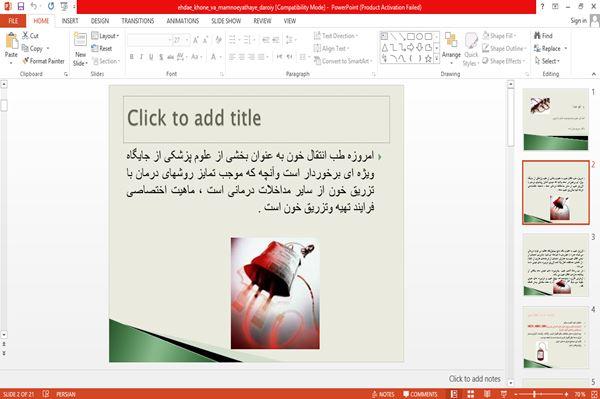Expand Shape Fill options
Screen dimensions: 600x399
pyautogui.click(x=499, y=36)
